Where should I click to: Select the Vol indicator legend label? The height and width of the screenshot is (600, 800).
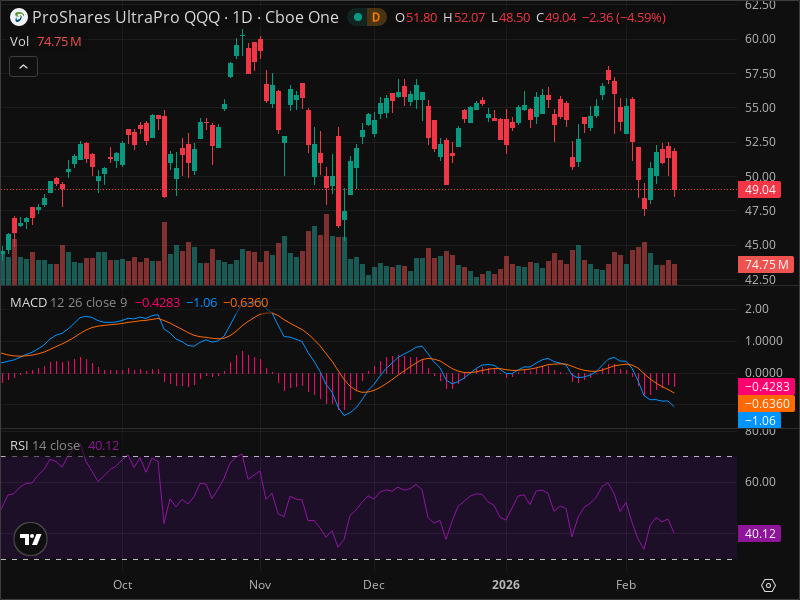click(19, 41)
